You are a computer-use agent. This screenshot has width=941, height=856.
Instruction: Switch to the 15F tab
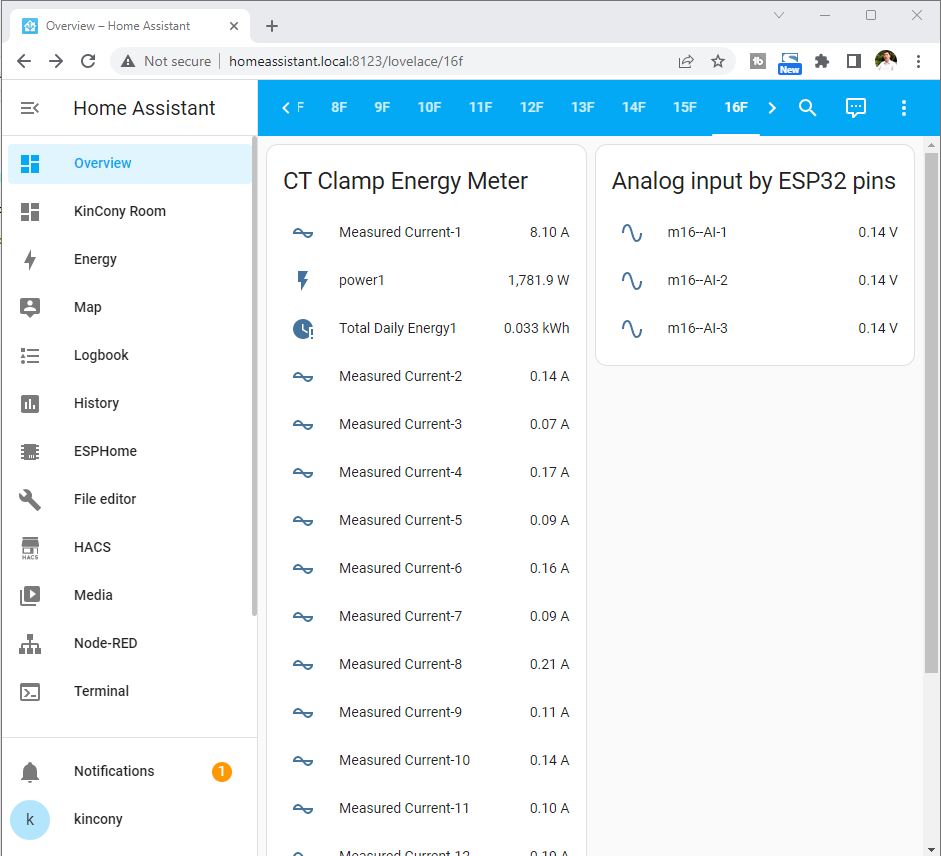coord(684,107)
